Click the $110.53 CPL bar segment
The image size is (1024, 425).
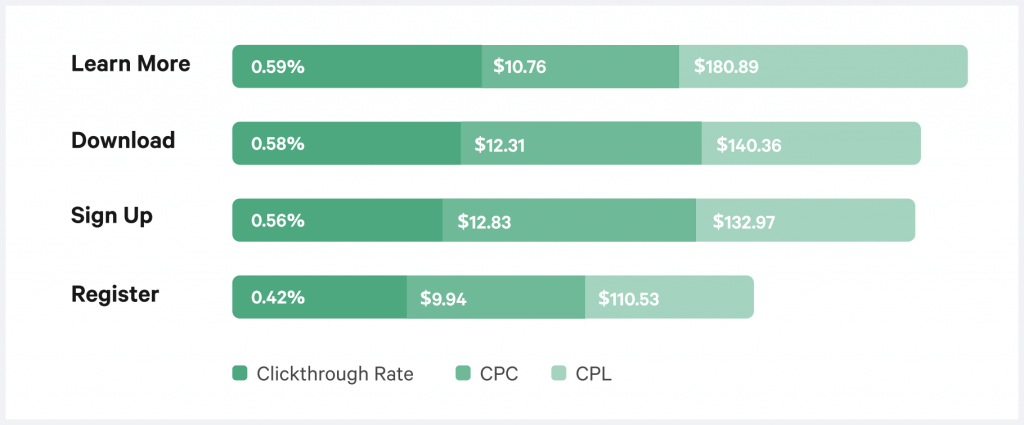668,297
